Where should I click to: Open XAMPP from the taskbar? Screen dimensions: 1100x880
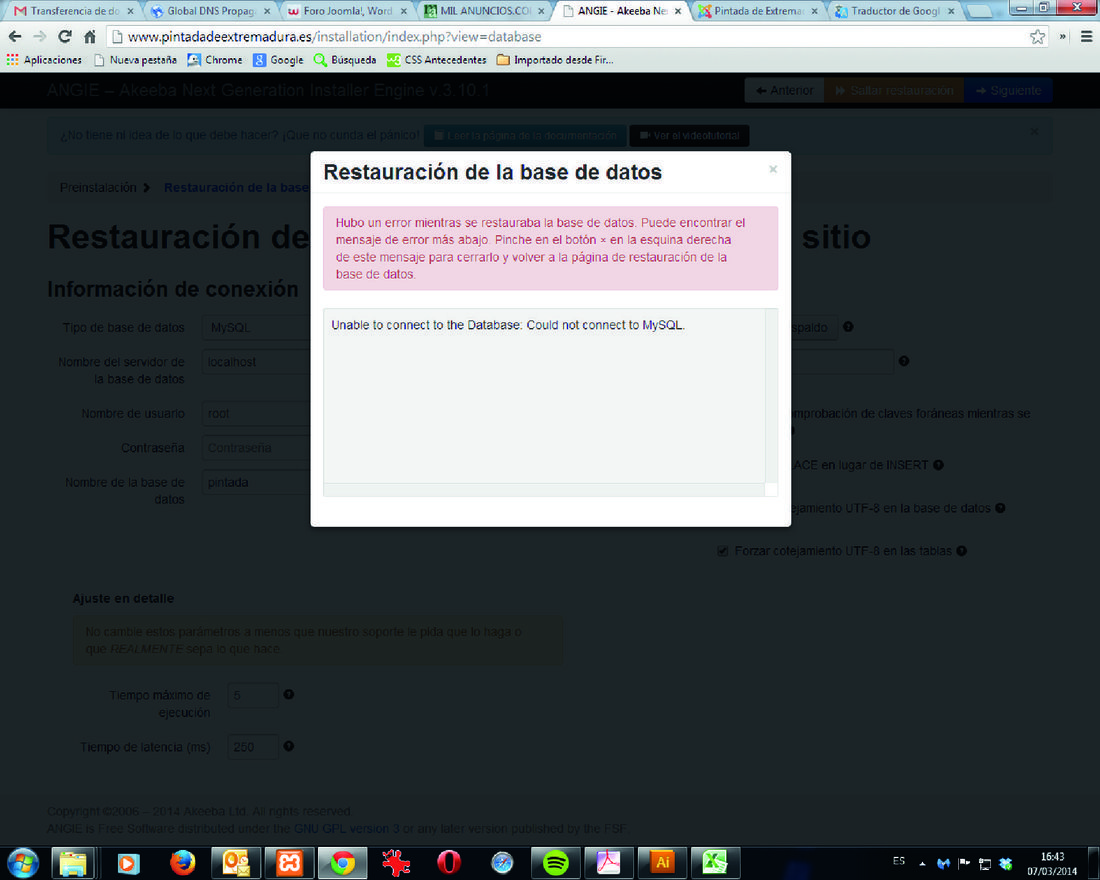289,863
